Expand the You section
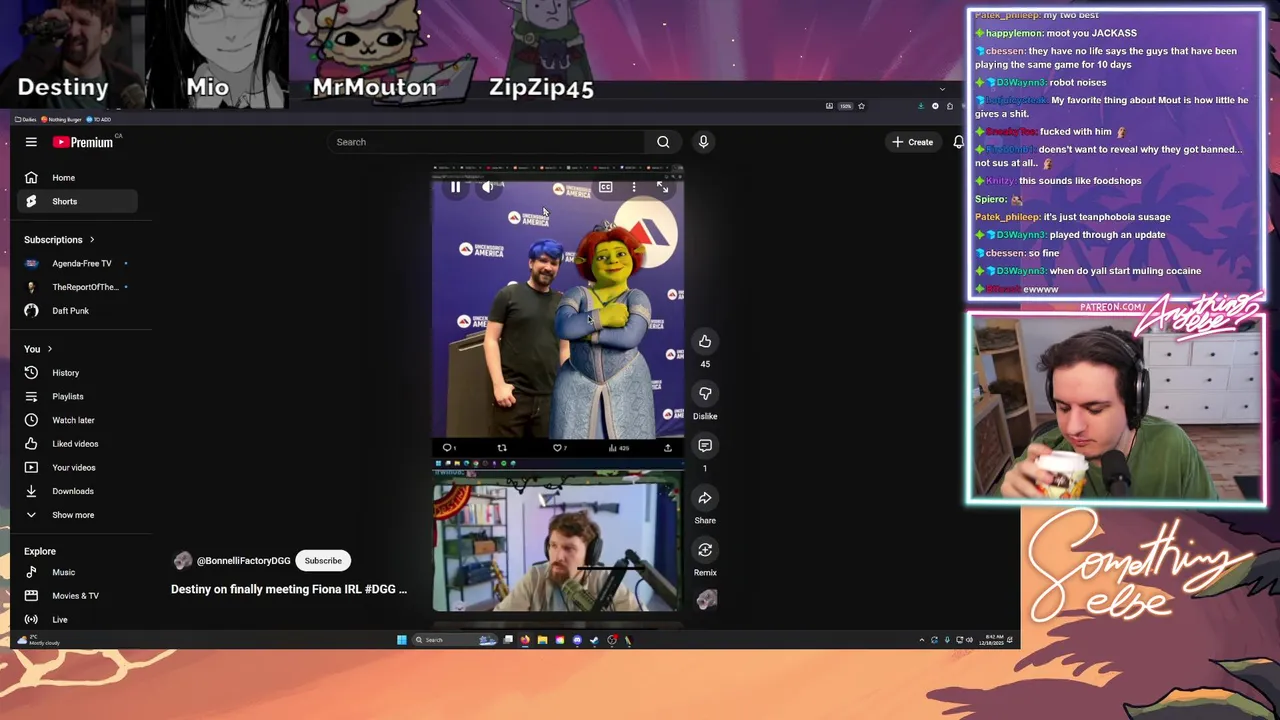The width and height of the screenshot is (1280, 720). click(38, 349)
